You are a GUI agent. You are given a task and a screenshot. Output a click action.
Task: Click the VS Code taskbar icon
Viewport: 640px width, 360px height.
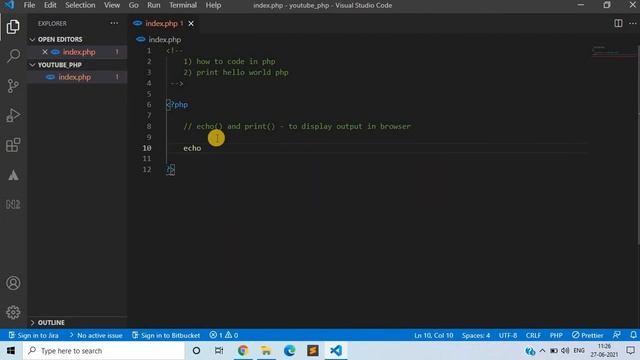(336, 351)
